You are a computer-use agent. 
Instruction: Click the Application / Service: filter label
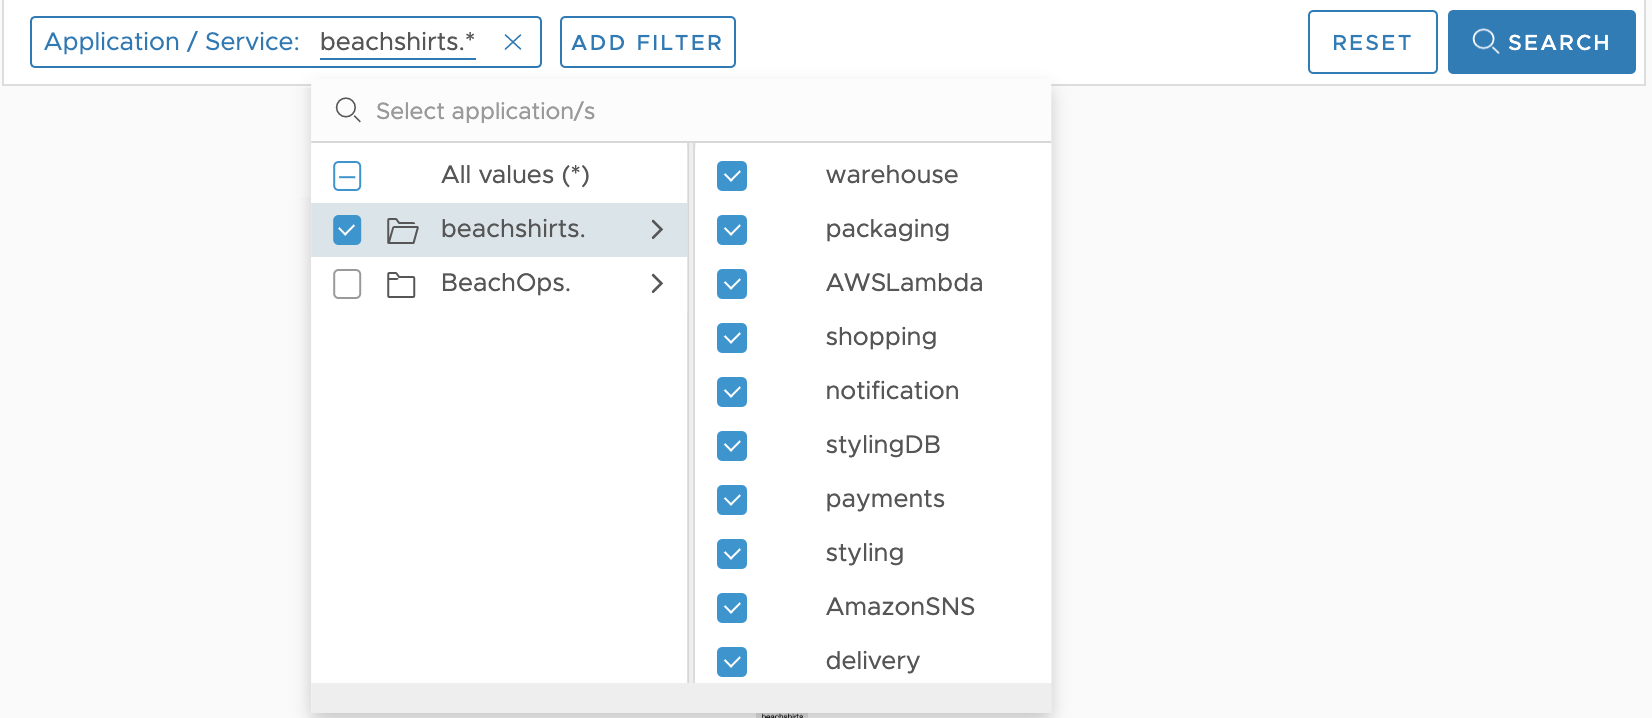tap(172, 42)
